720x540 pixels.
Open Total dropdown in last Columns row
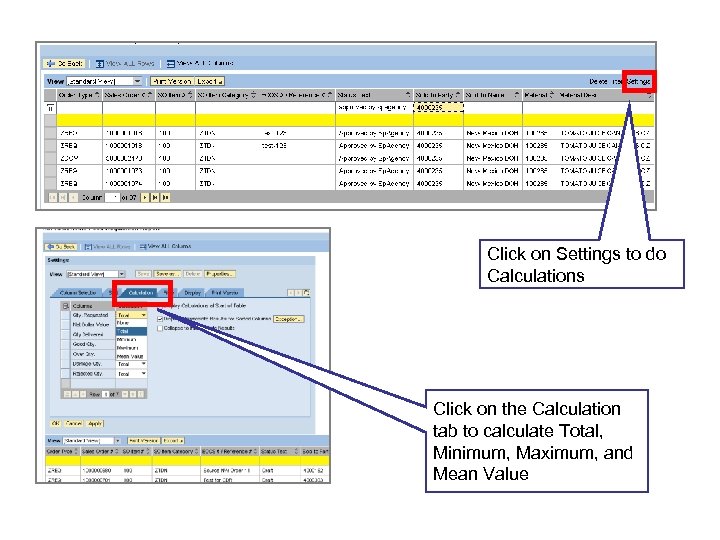pyautogui.click(x=144, y=374)
